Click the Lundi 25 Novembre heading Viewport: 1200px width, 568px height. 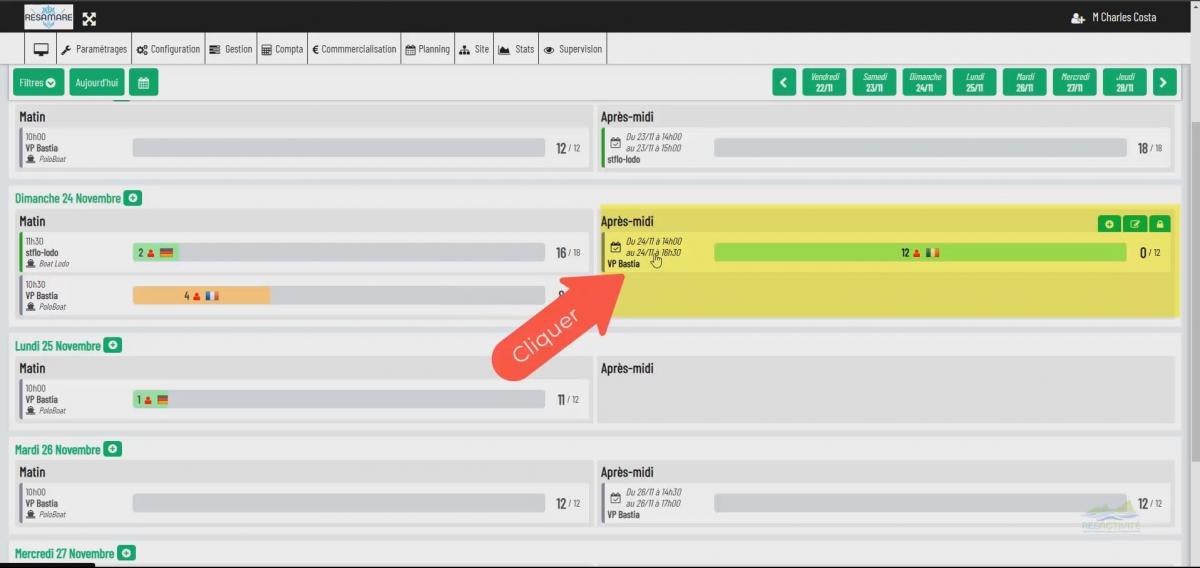point(58,345)
